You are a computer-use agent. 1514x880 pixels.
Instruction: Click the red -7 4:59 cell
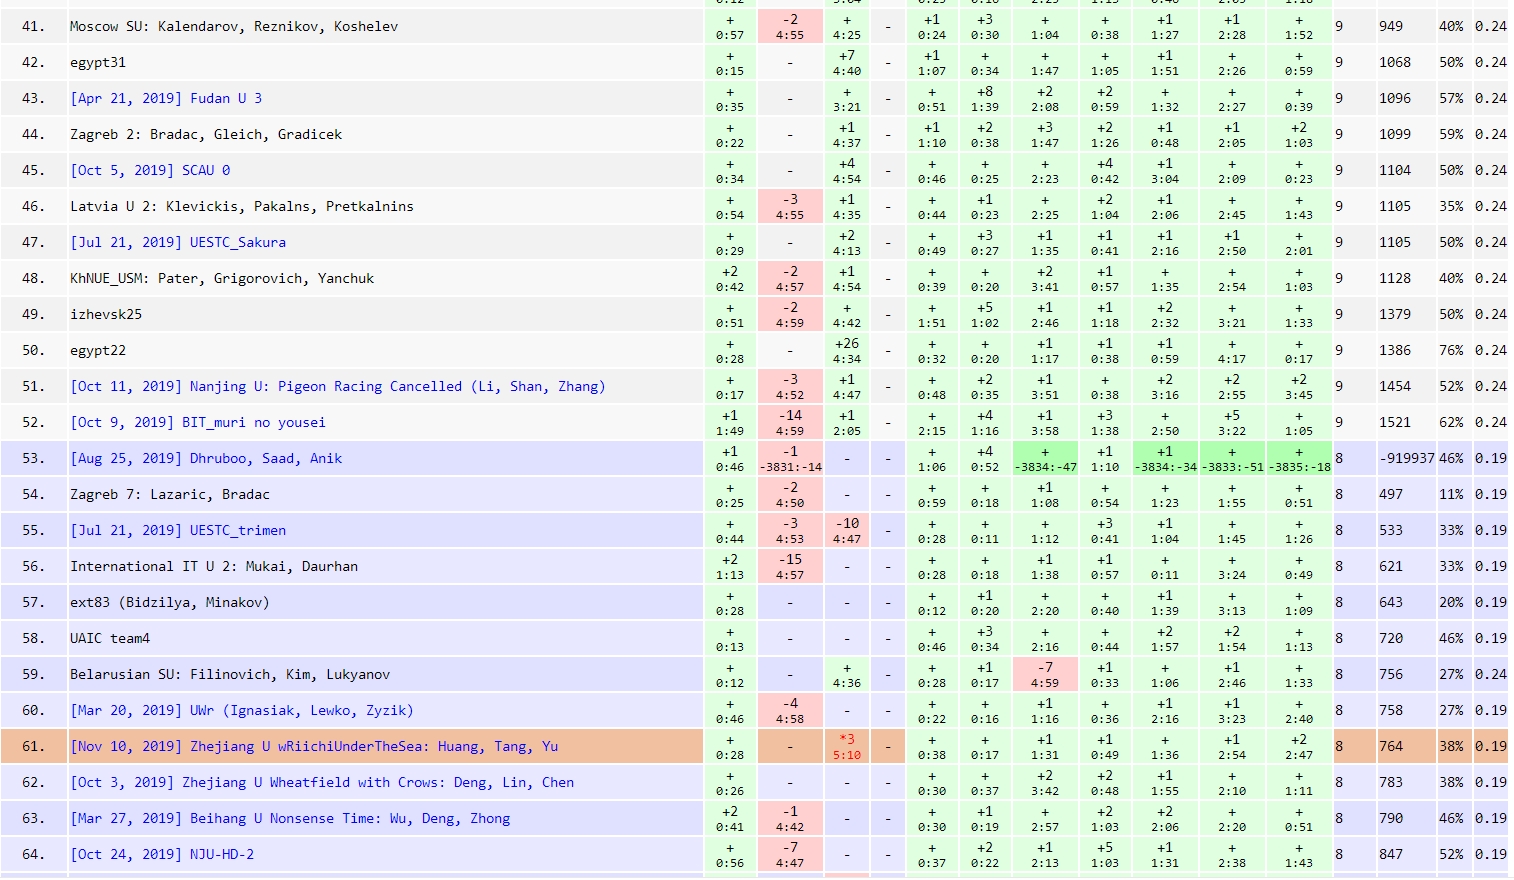coord(1044,675)
